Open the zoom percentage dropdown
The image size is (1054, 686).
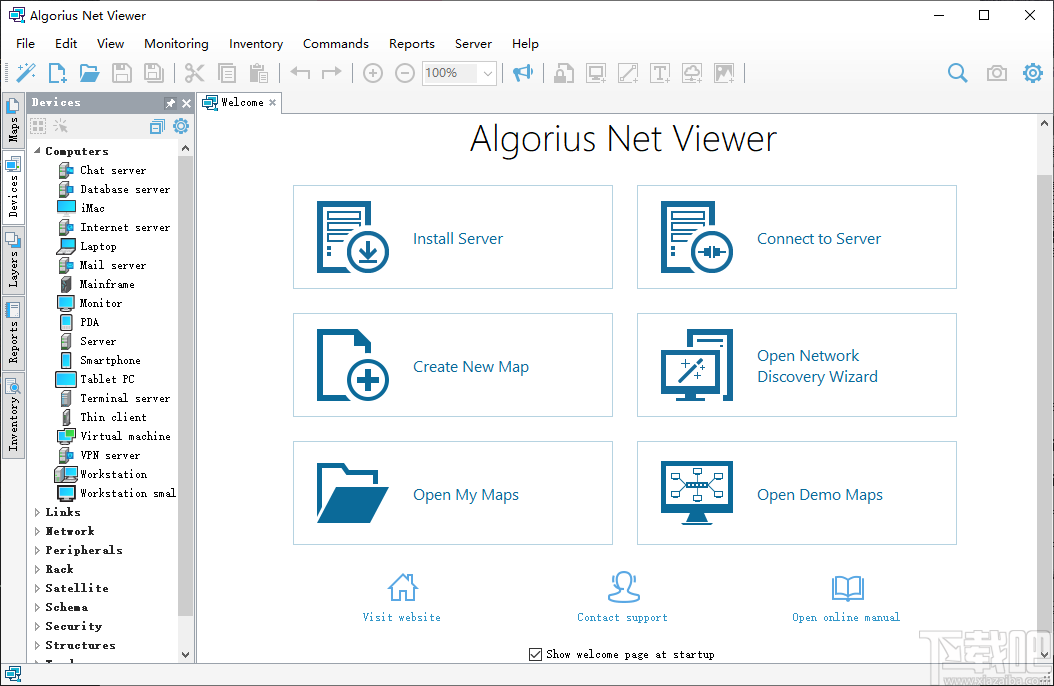487,72
